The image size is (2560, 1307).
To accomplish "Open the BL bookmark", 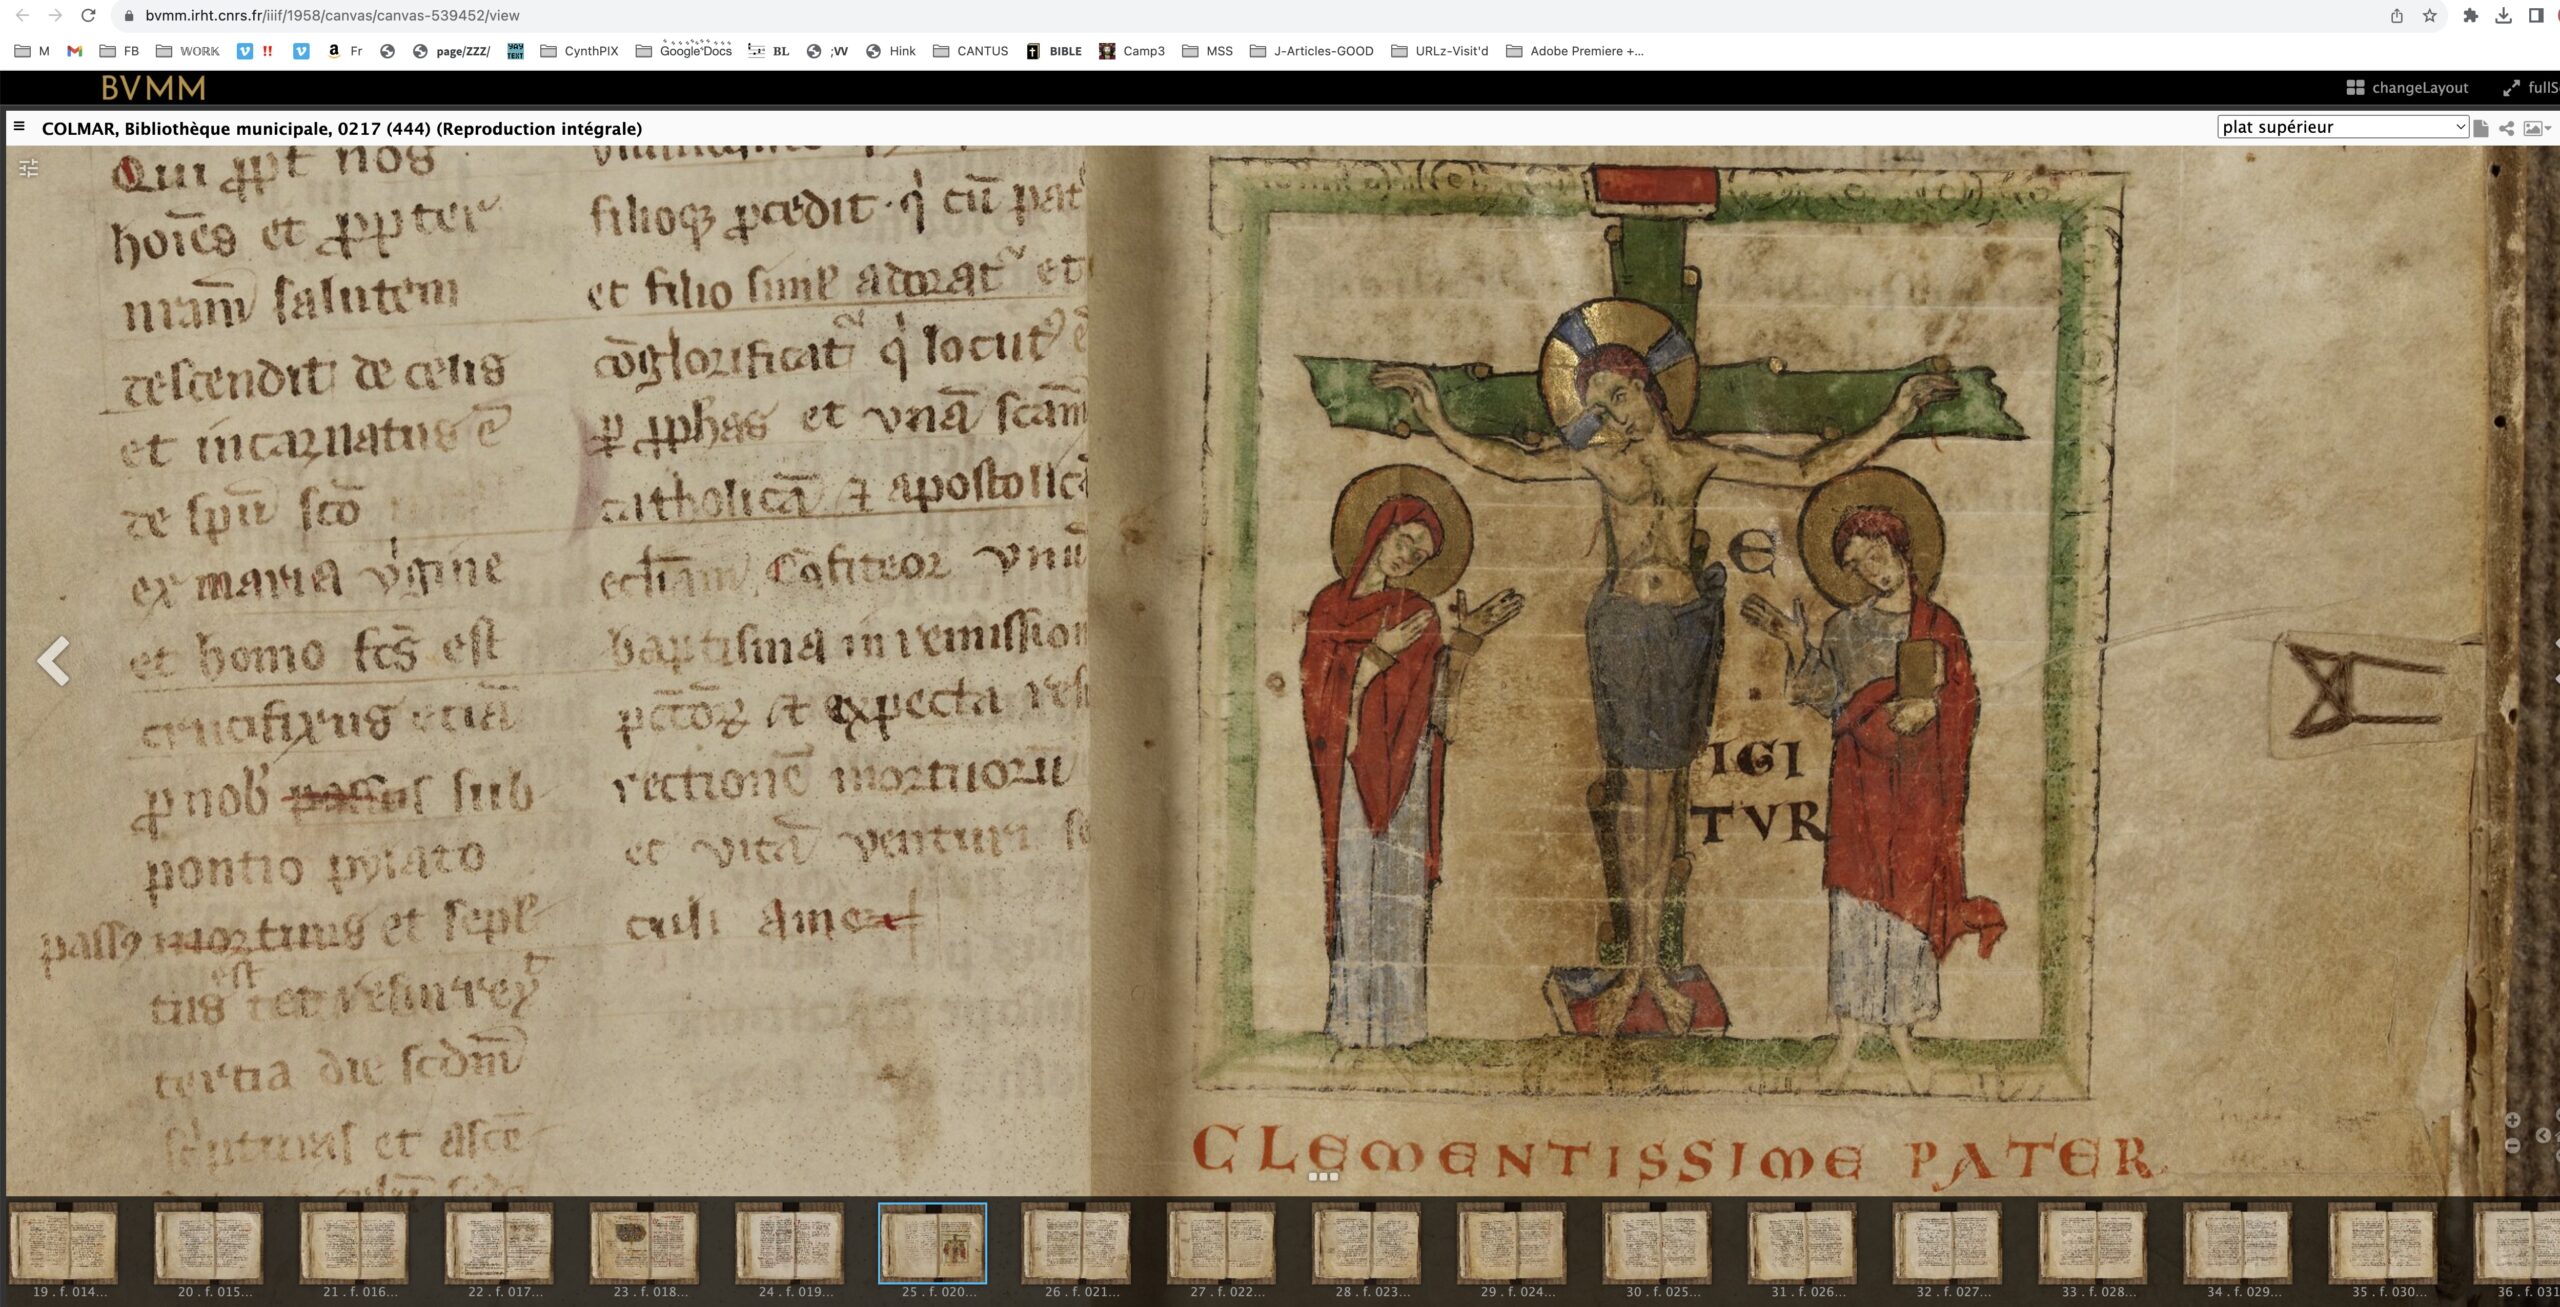I will (769, 51).
